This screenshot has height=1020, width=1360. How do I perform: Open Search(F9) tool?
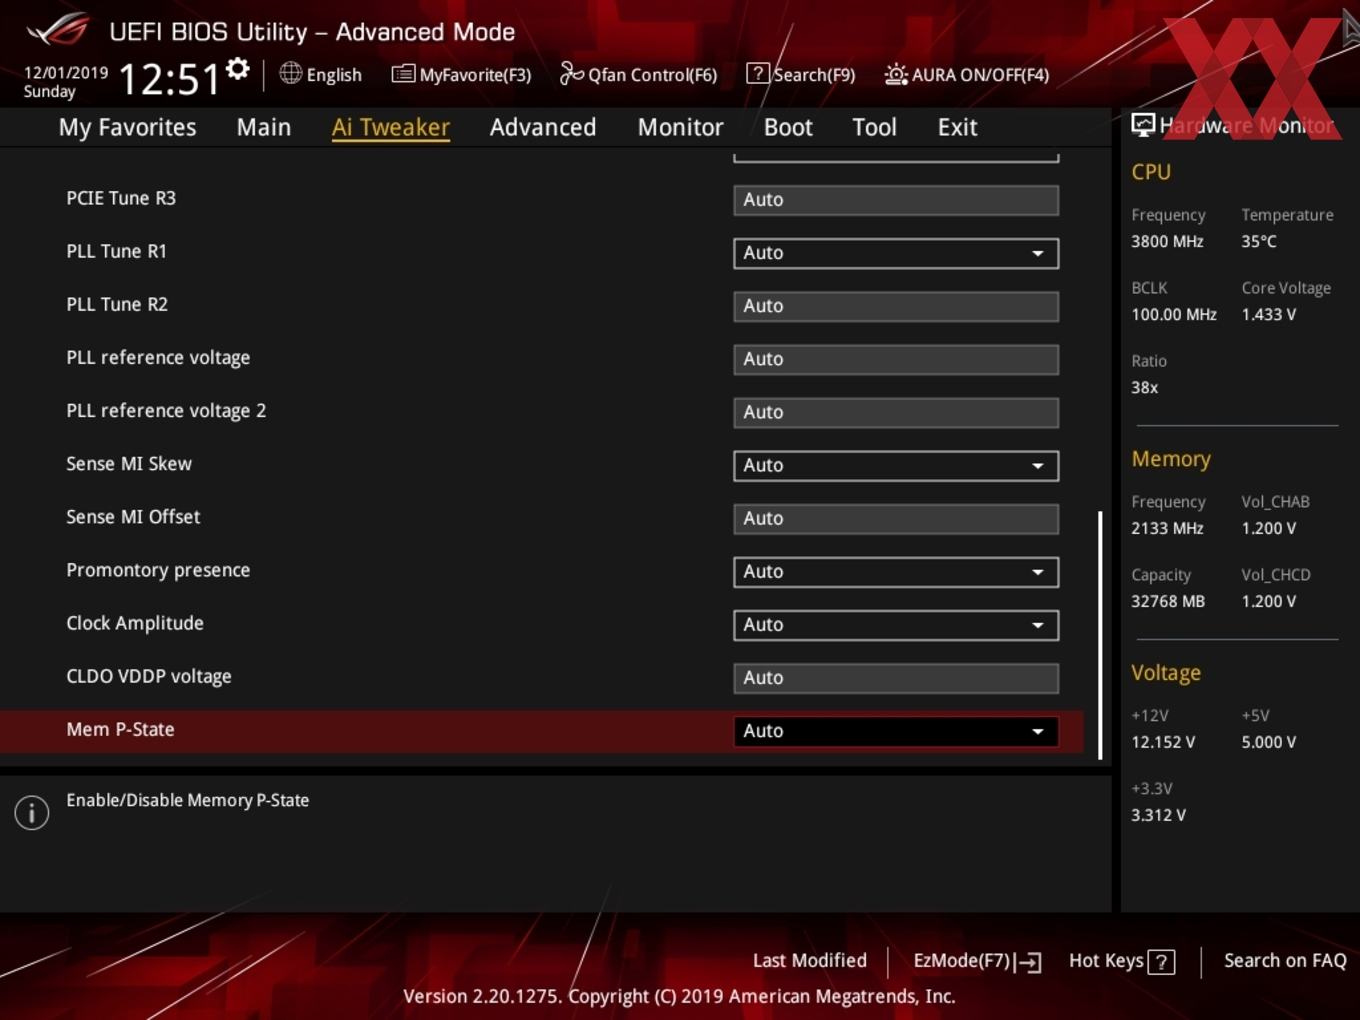point(801,74)
